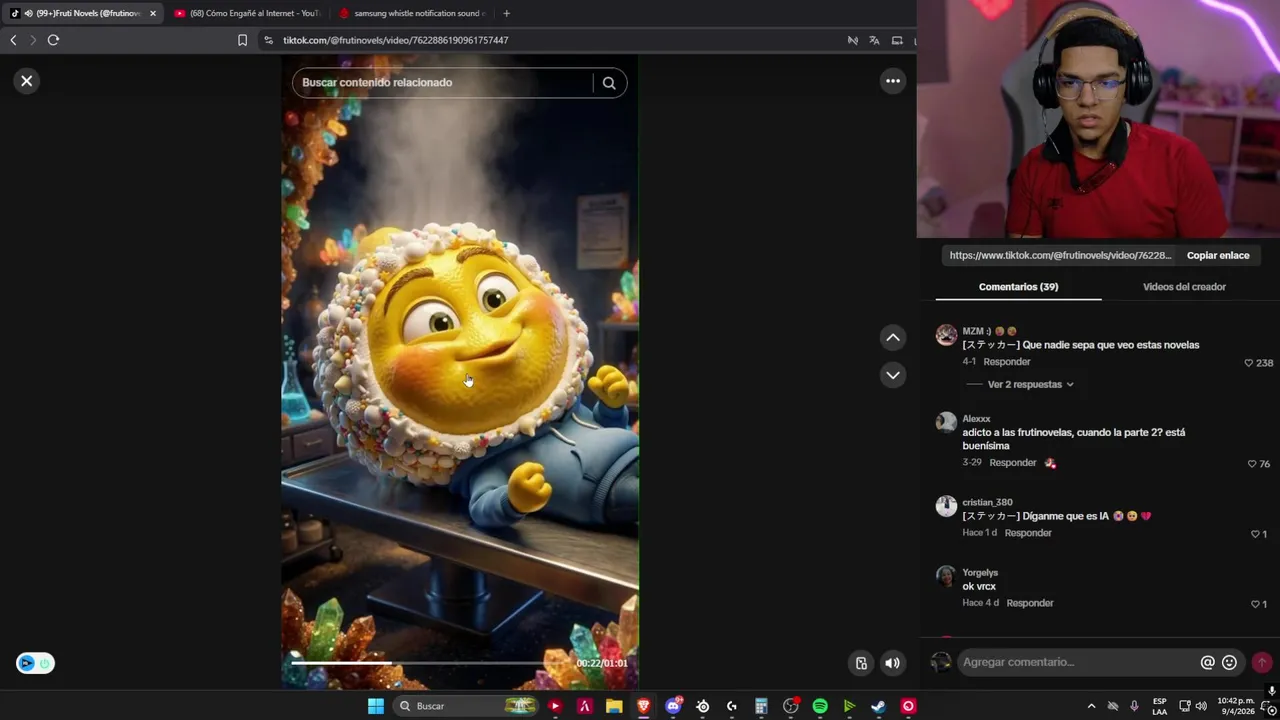1280x720 pixels.
Task: Click the translate page icon in address bar
Action: 874,40
